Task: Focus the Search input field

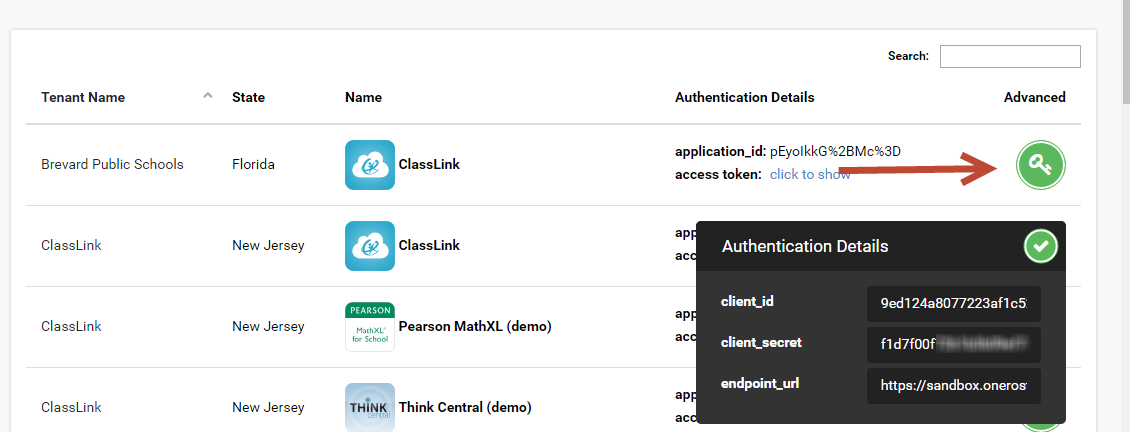Action: [1010, 56]
